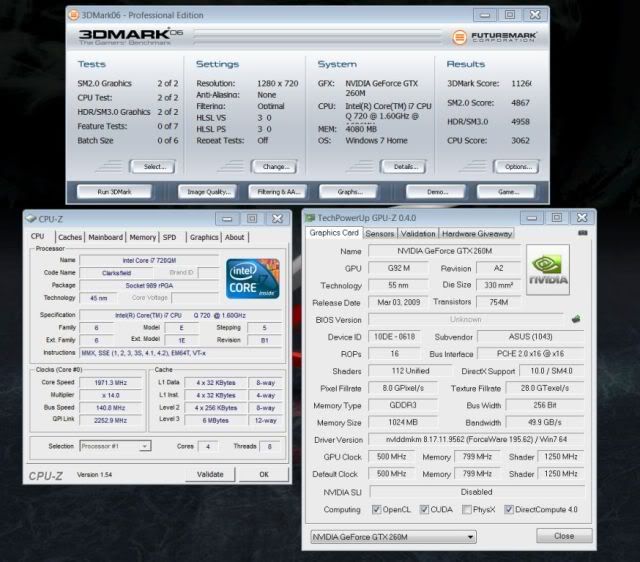The height and width of the screenshot is (562, 640).
Task: Open Filtering & AA... settings
Action: tap(277, 191)
